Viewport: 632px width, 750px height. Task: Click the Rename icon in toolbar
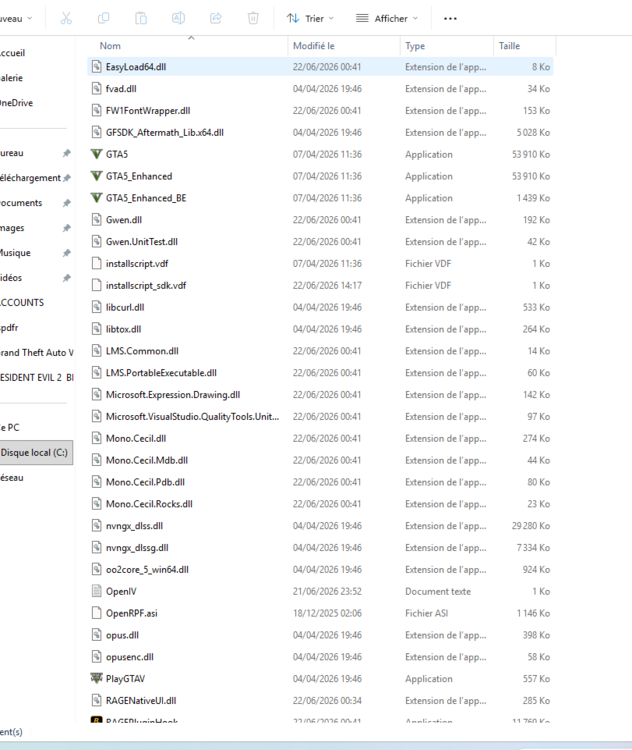178,18
